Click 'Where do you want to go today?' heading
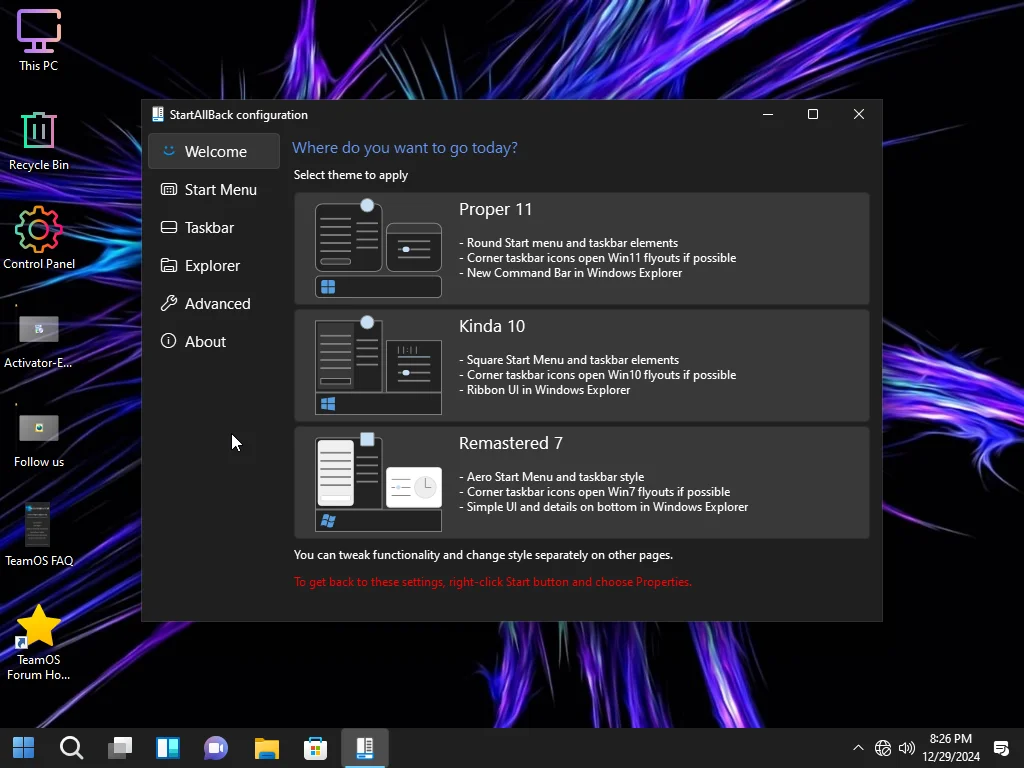This screenshot has height=768, width=1024. 405,148
